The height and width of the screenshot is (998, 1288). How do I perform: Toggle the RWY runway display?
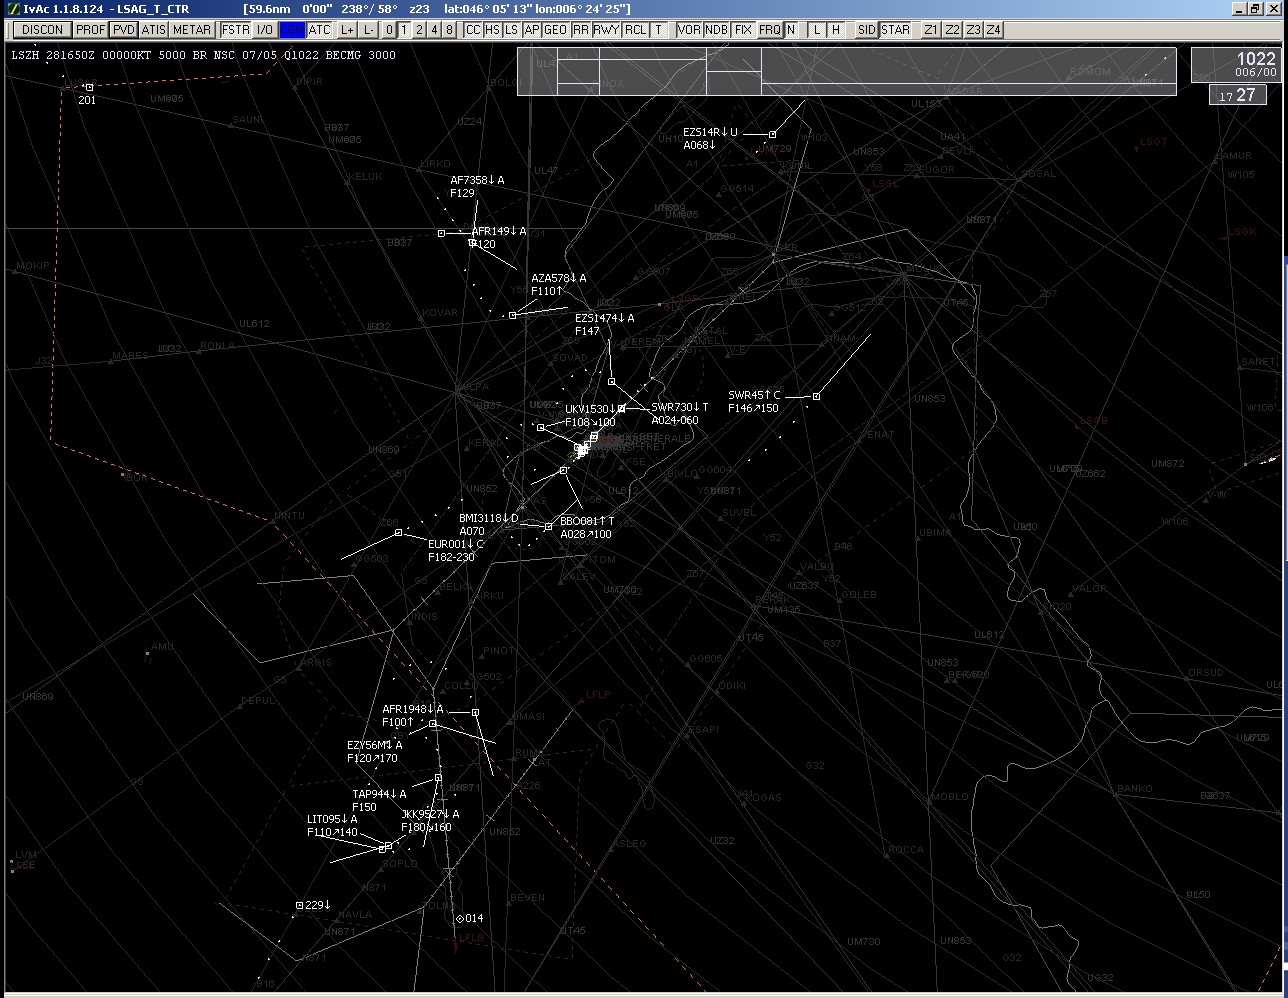[x=606, y=30]
